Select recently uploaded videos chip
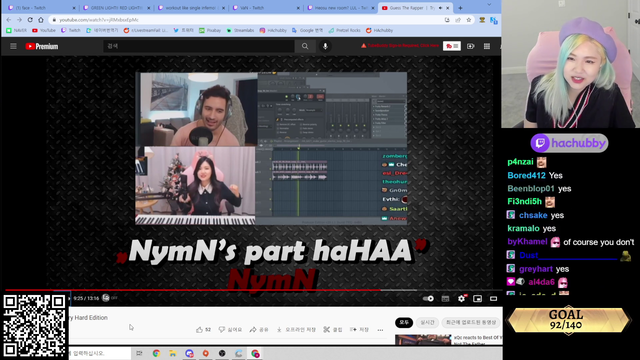640x360 pixels. tap(471, 322)
